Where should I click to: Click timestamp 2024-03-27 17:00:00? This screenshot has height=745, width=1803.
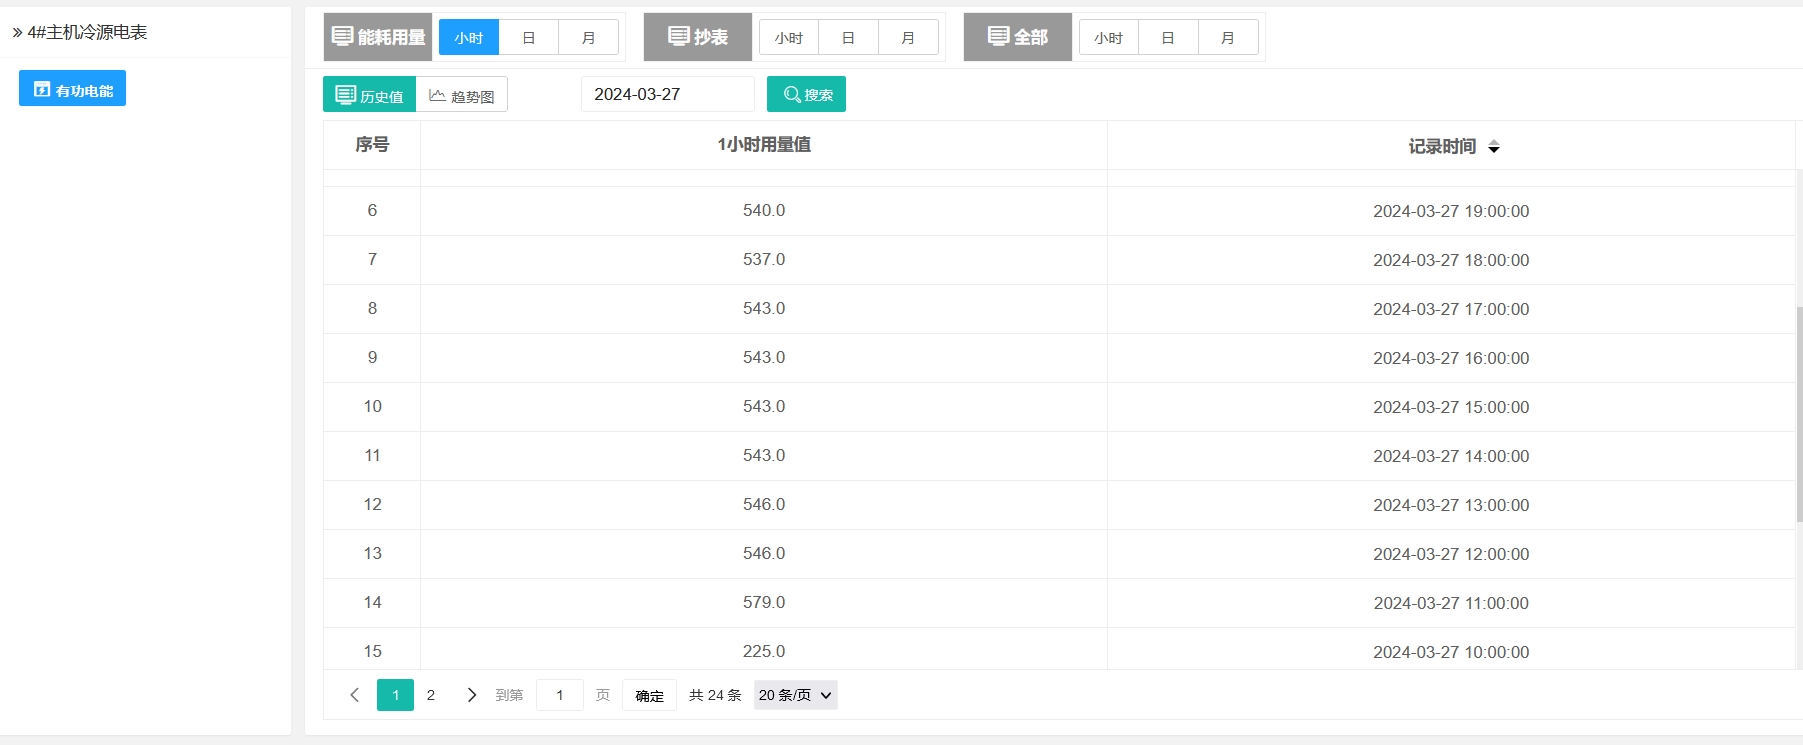pyautogui.click(x=1451, y=309)
